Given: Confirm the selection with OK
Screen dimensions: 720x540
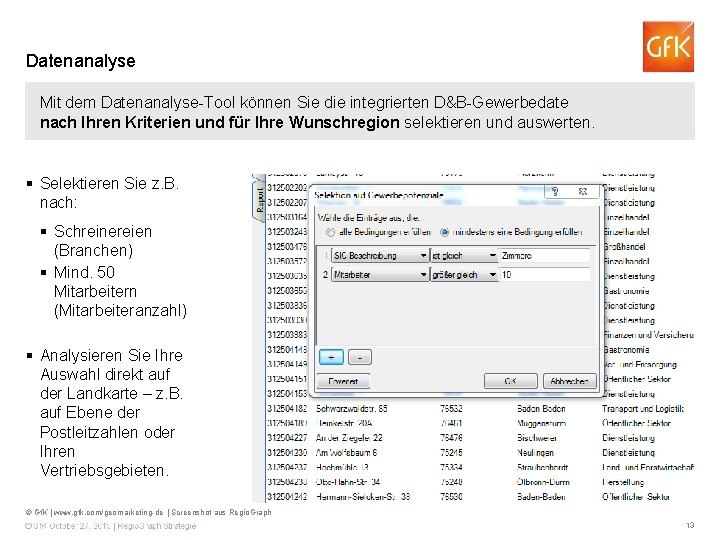Looking at the screenshot, I should [x=511, y=381].
